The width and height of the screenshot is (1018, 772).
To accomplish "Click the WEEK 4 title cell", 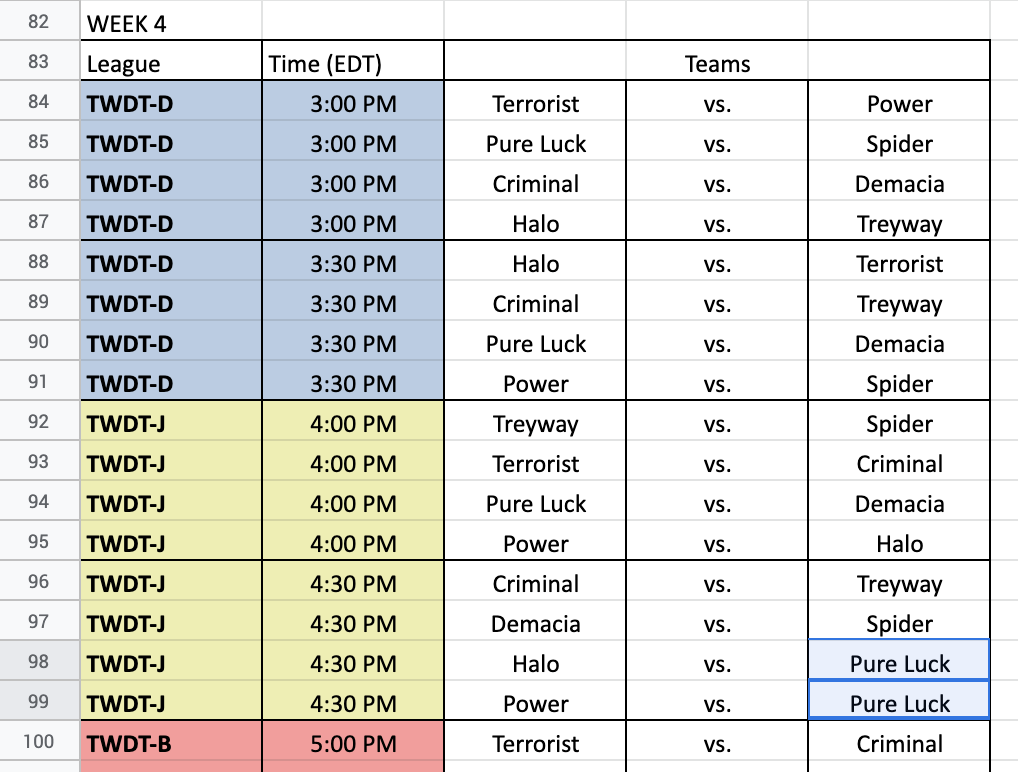I will pos(171,21).
